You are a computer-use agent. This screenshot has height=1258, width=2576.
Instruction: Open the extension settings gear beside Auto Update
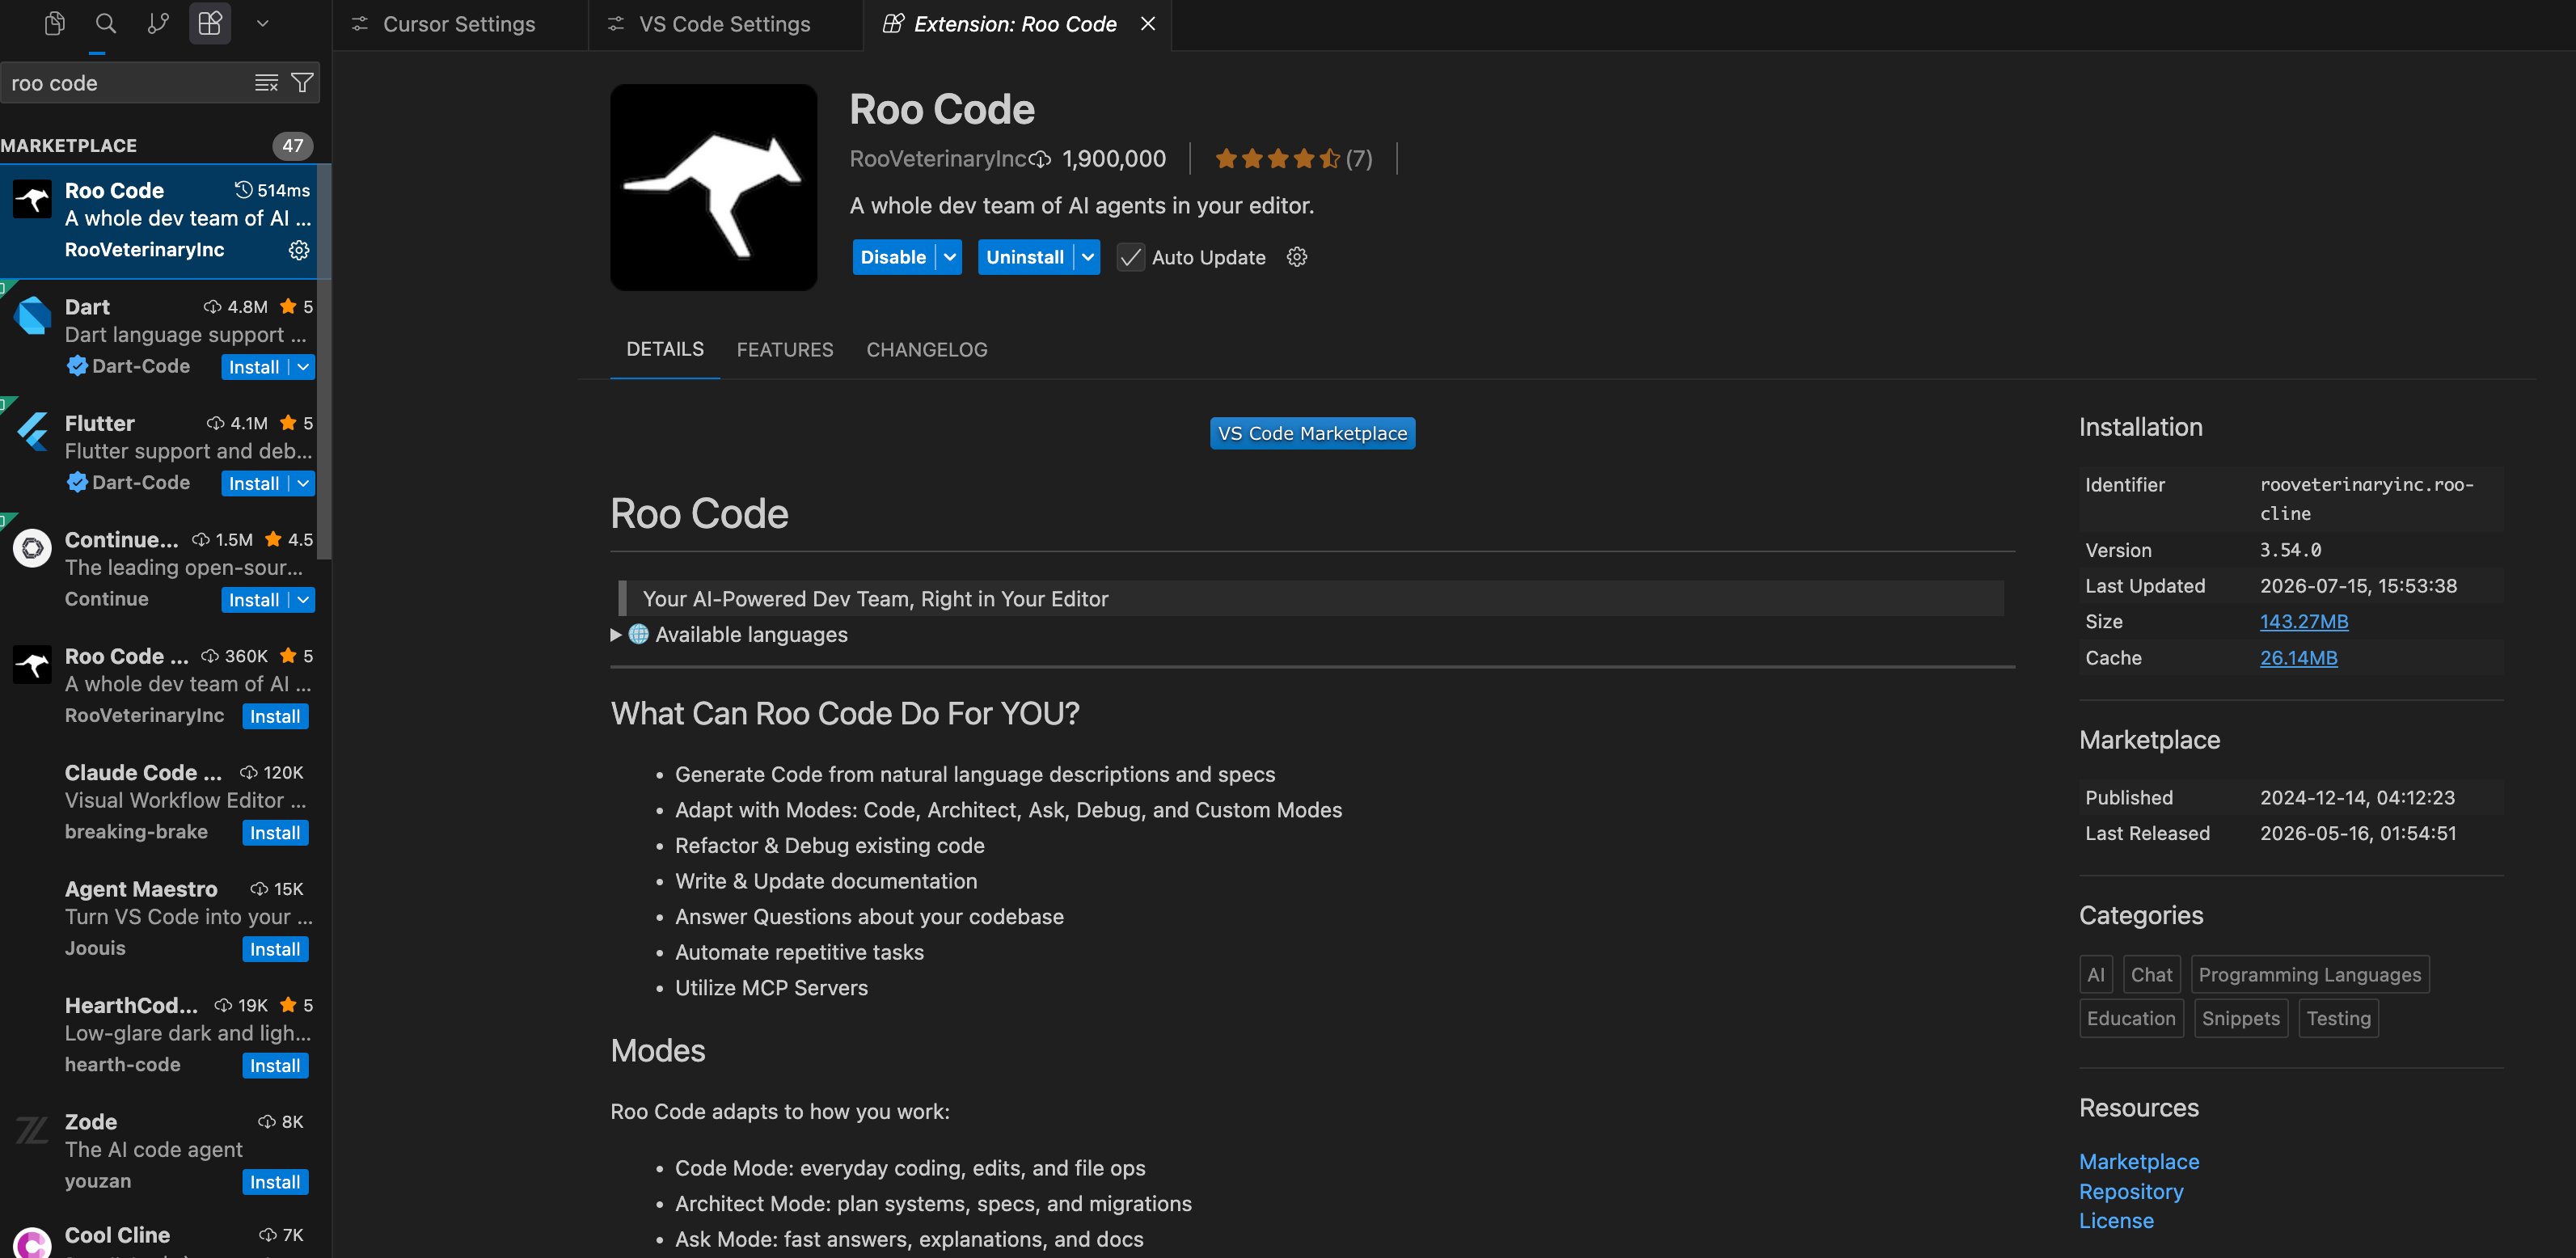pos(1297,257)
